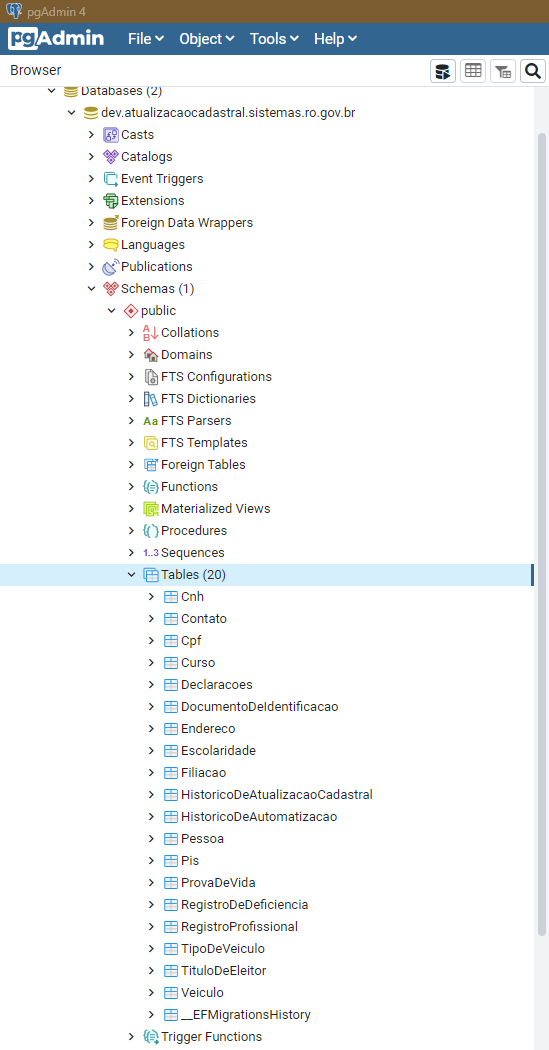Click the Trigger Functions icon
The image size is (549, 1050).
click(151, 1037)
